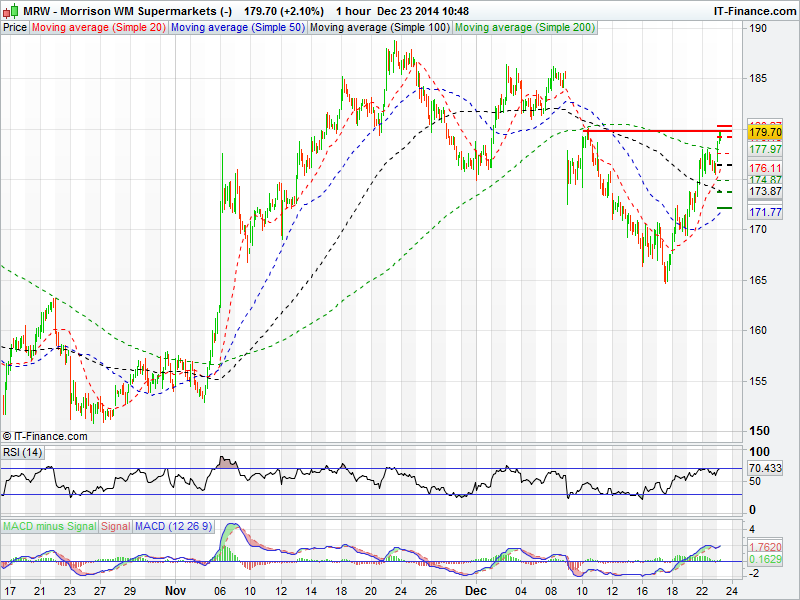Viewport: 800px width, 600px height.
Task: Select the Moving average (Simple 20) label
Action: (x=98, y=28)
